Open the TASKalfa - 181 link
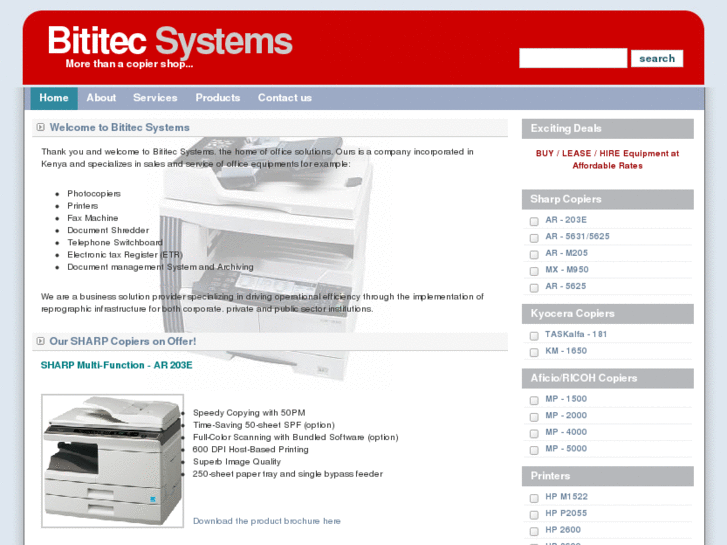The width and height of the screenshot is (727, 545). [x=576, y=334]
